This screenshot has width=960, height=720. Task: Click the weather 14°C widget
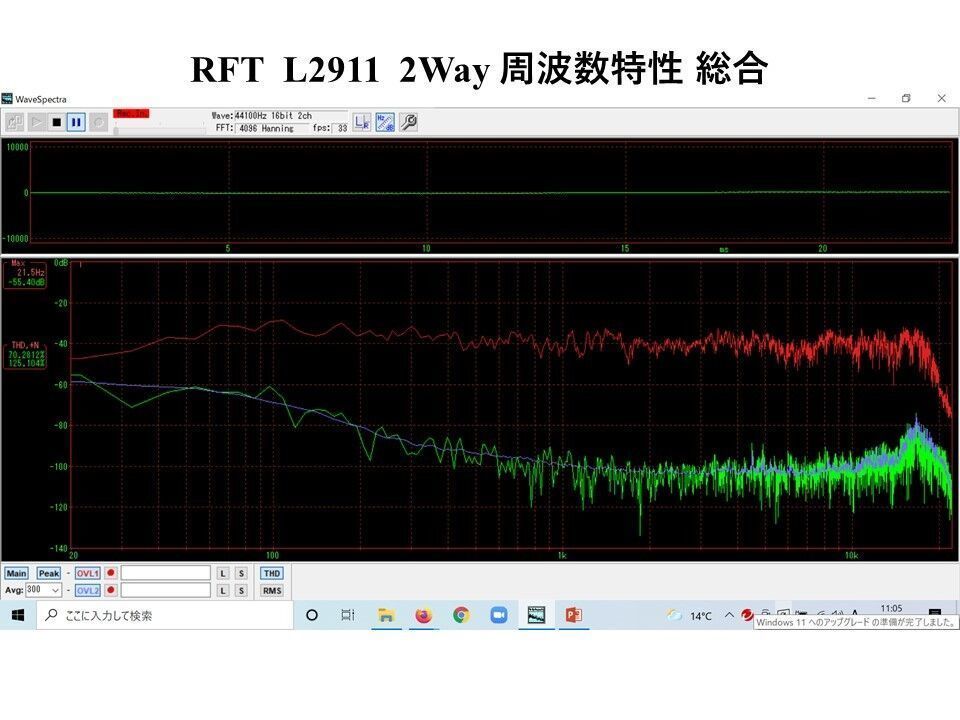689,615
